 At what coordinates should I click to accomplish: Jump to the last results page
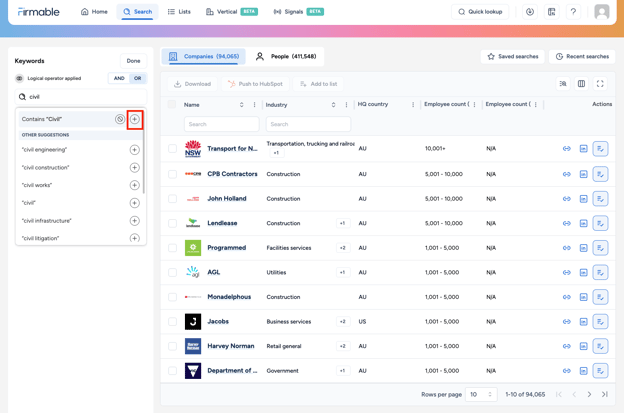pyautogui.click(x=604, y=394)
